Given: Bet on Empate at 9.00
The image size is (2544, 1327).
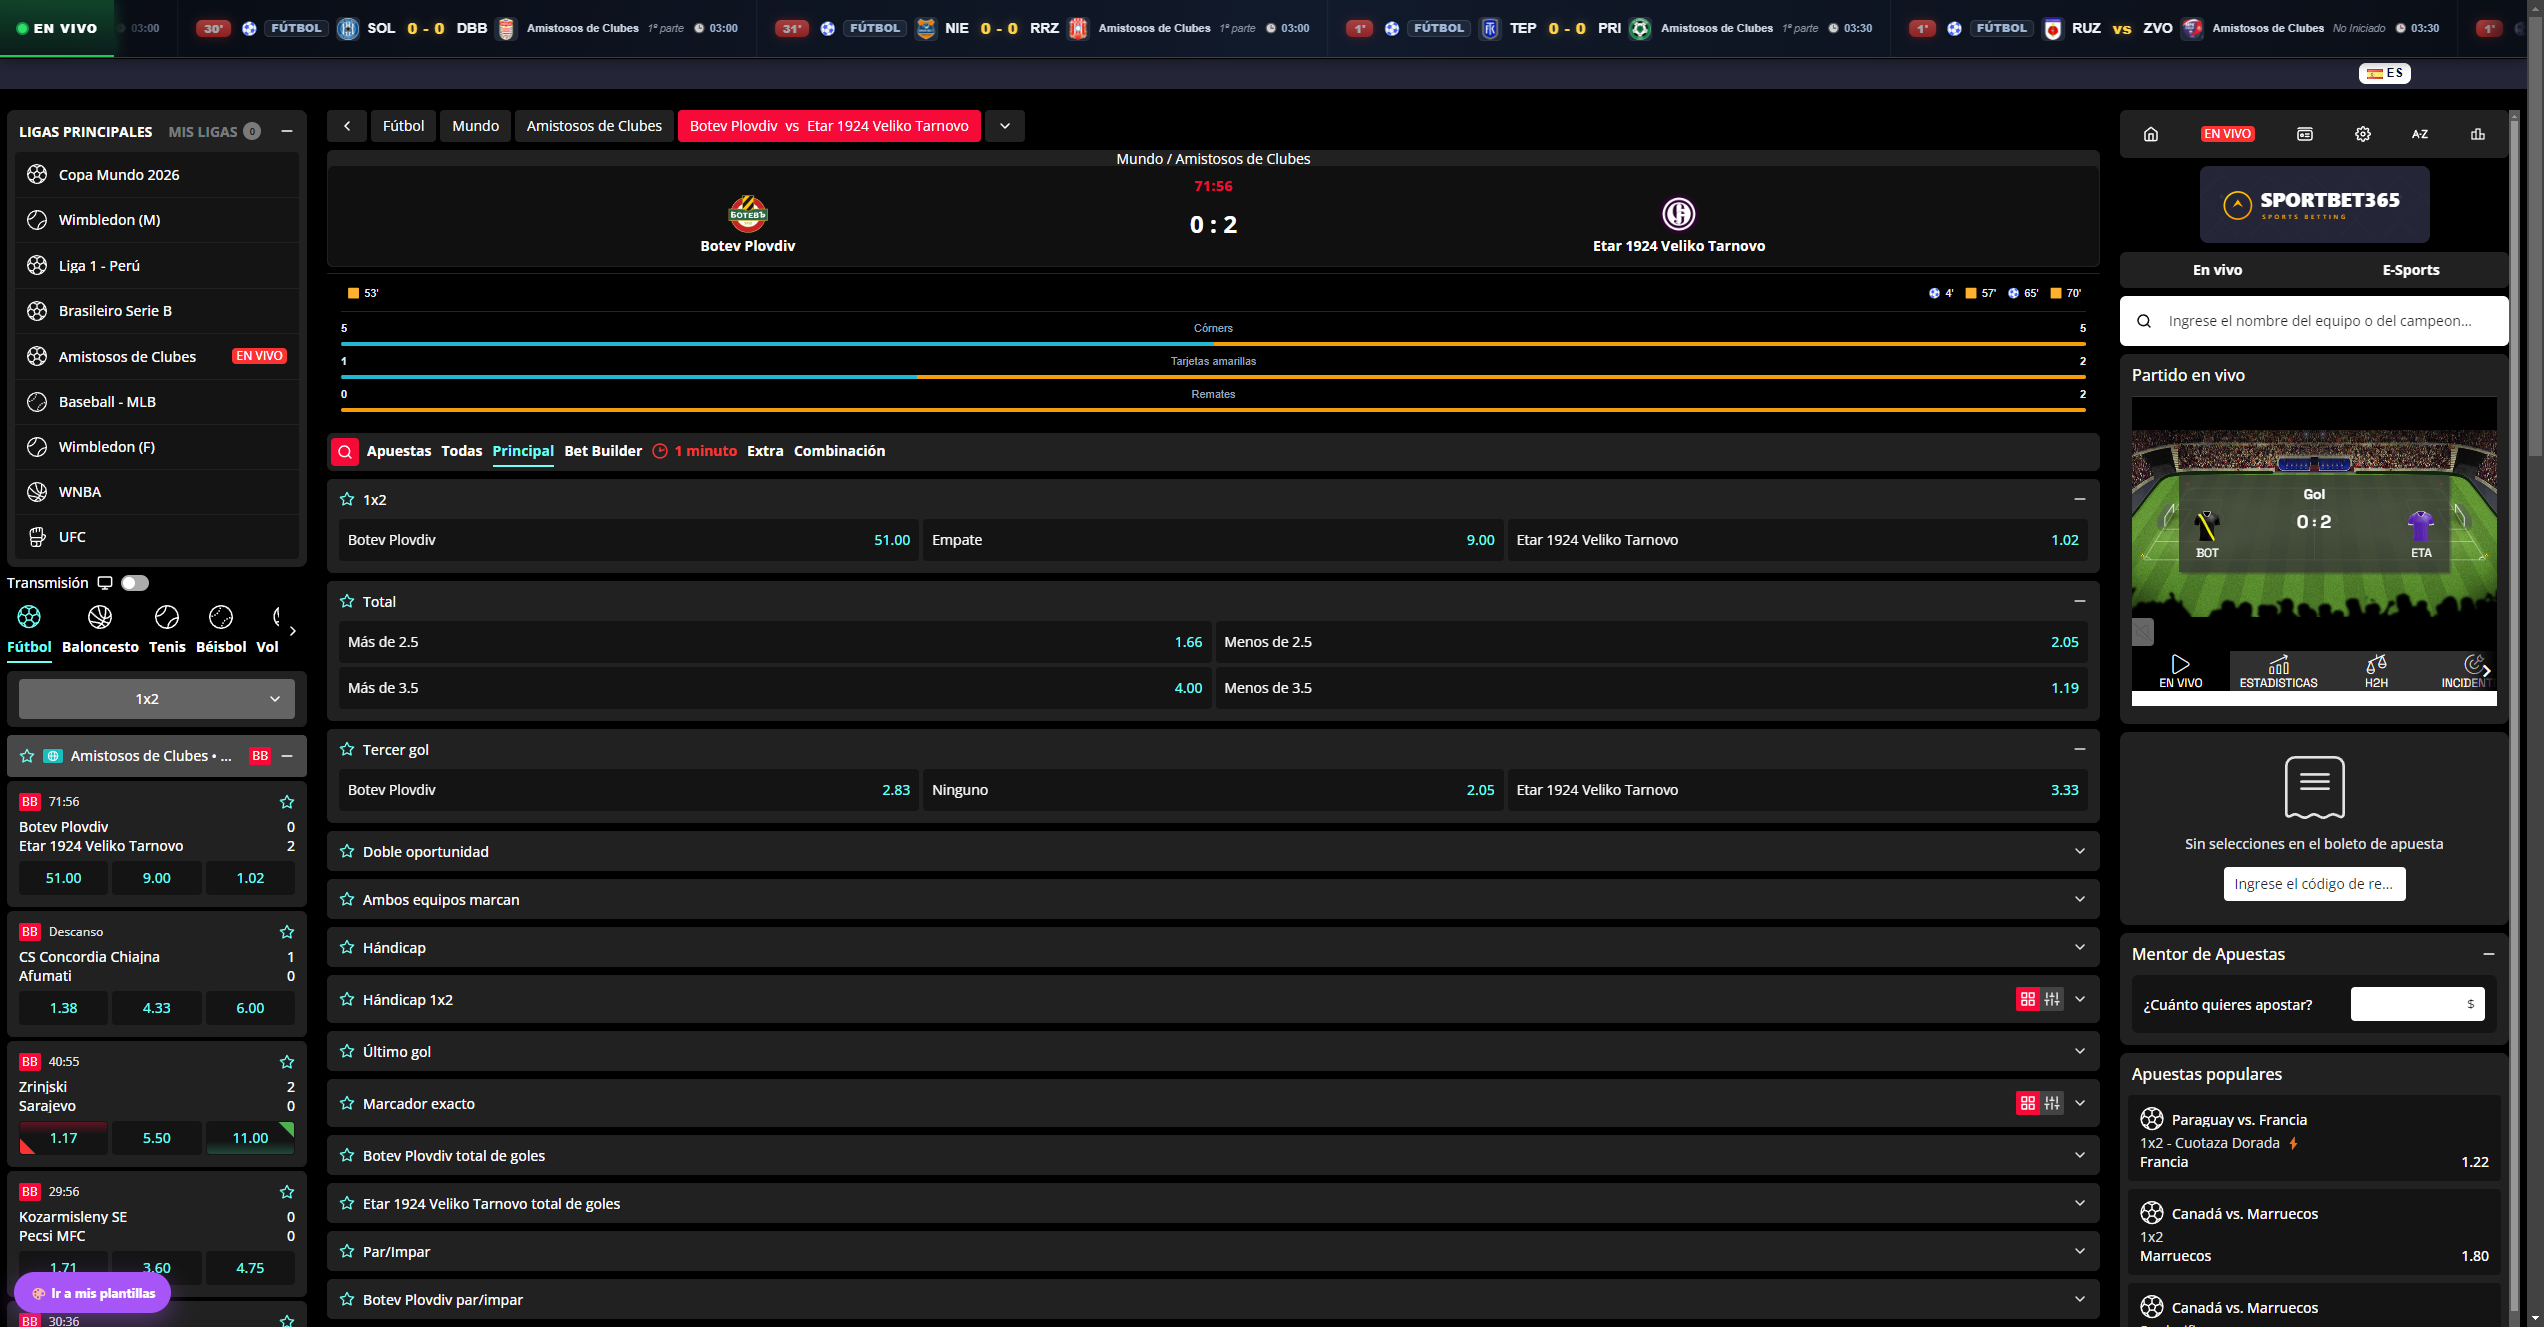Looking at the screenshot, I should pos(1213,540).
